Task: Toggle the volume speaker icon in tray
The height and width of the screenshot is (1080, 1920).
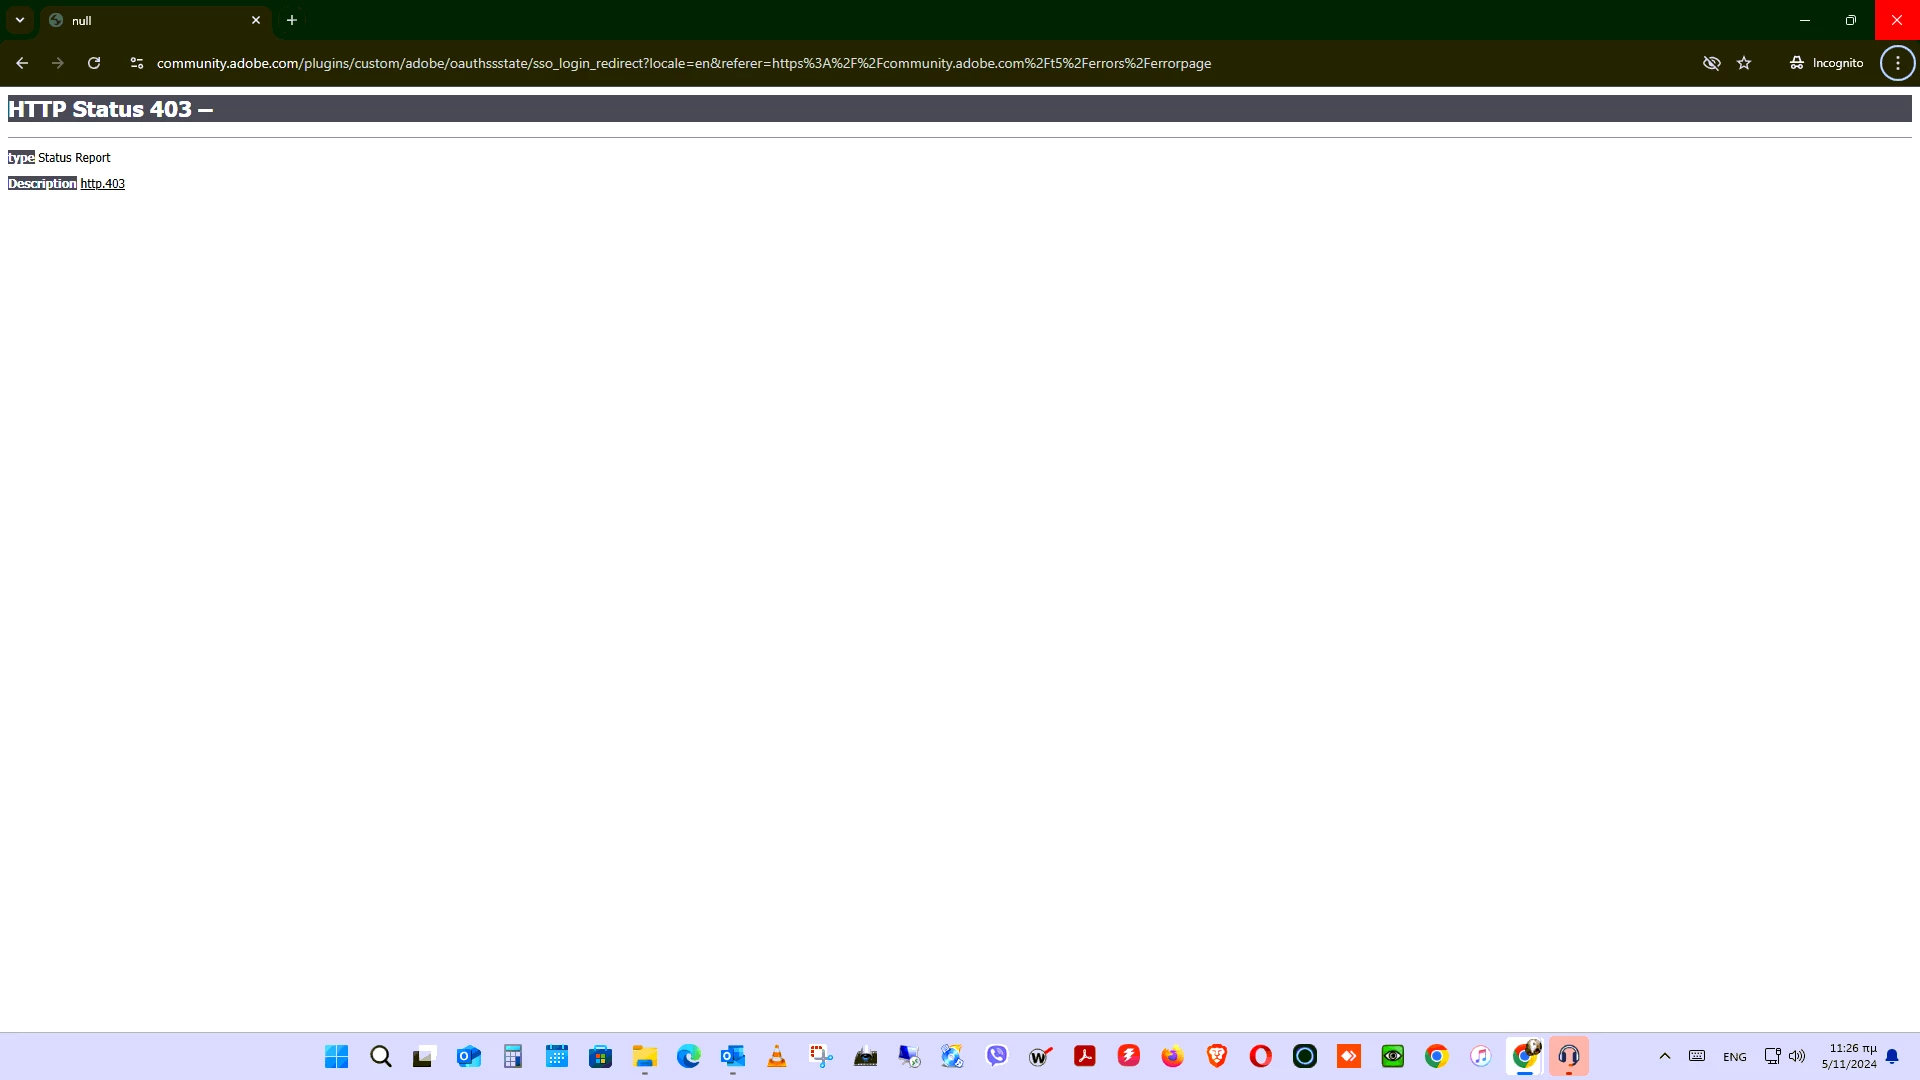Action: [x=1797, y=1056]
